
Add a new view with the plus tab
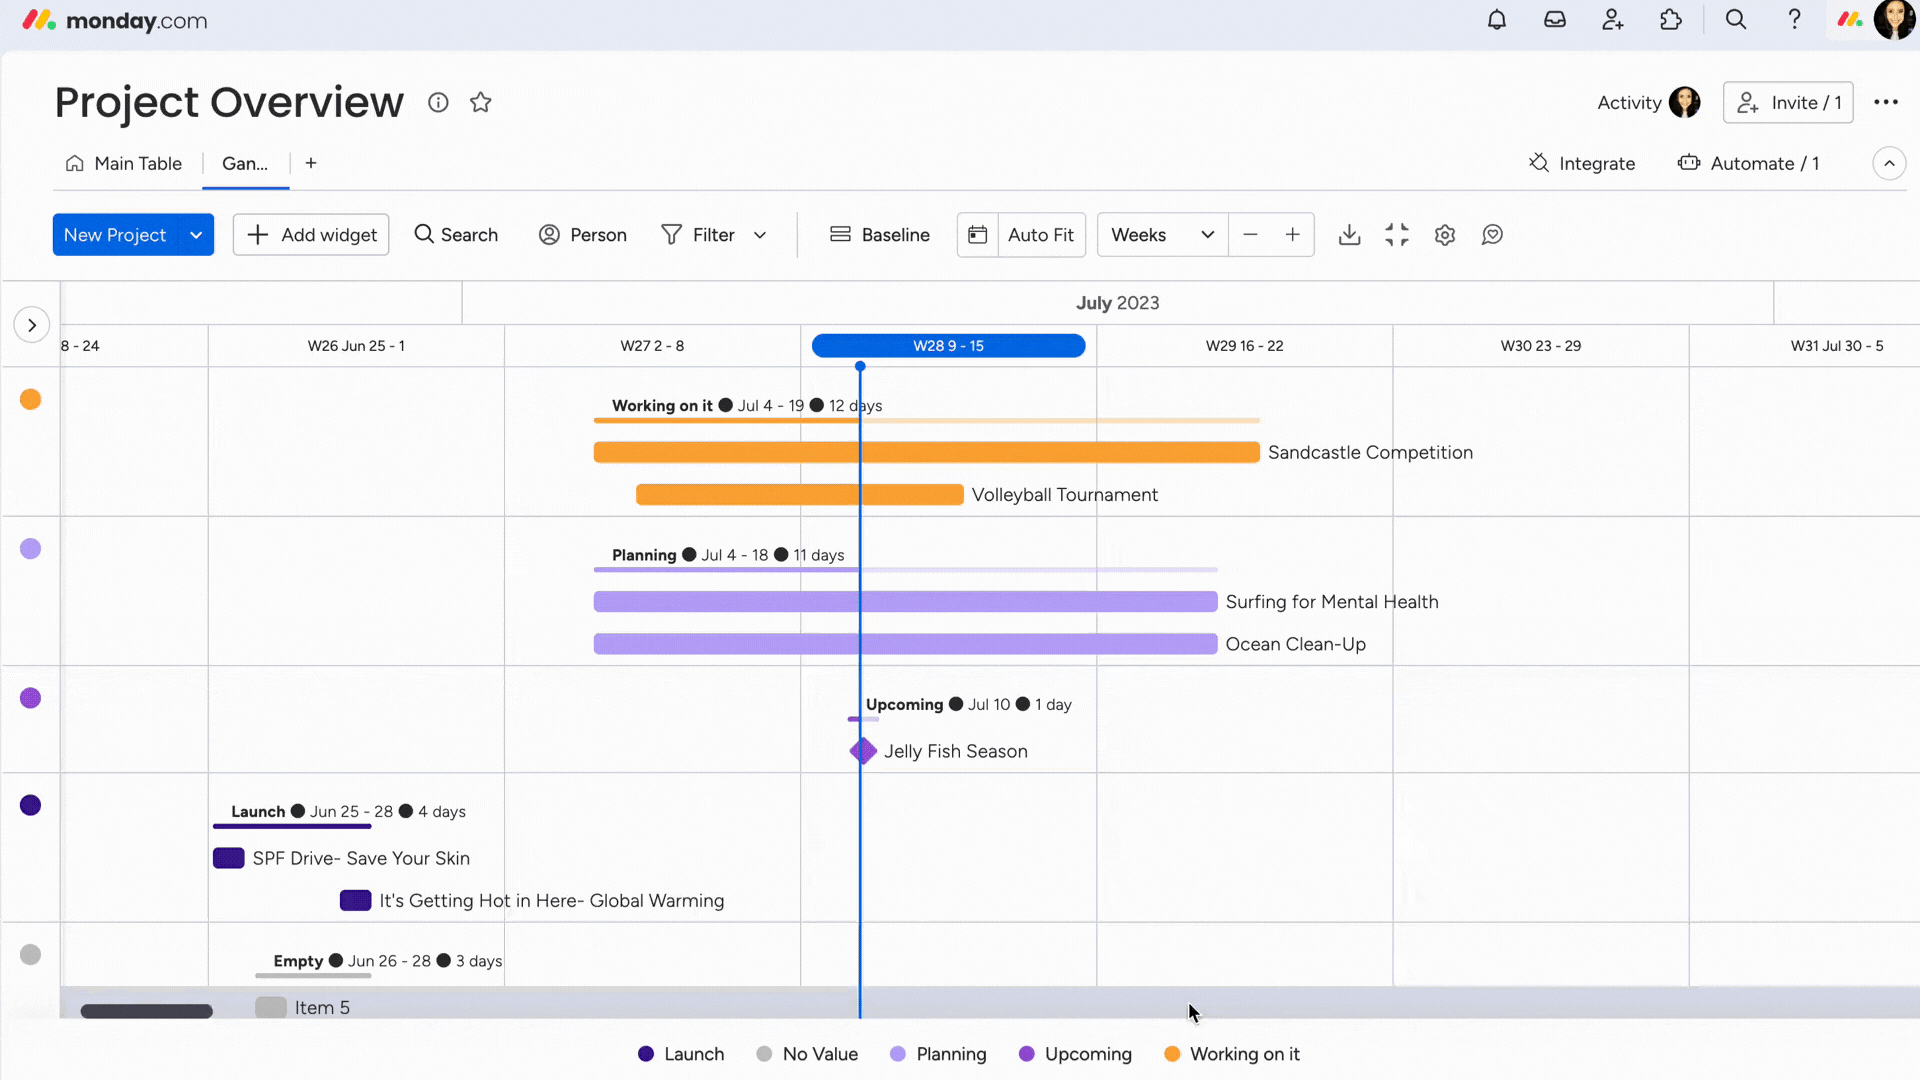311,164
